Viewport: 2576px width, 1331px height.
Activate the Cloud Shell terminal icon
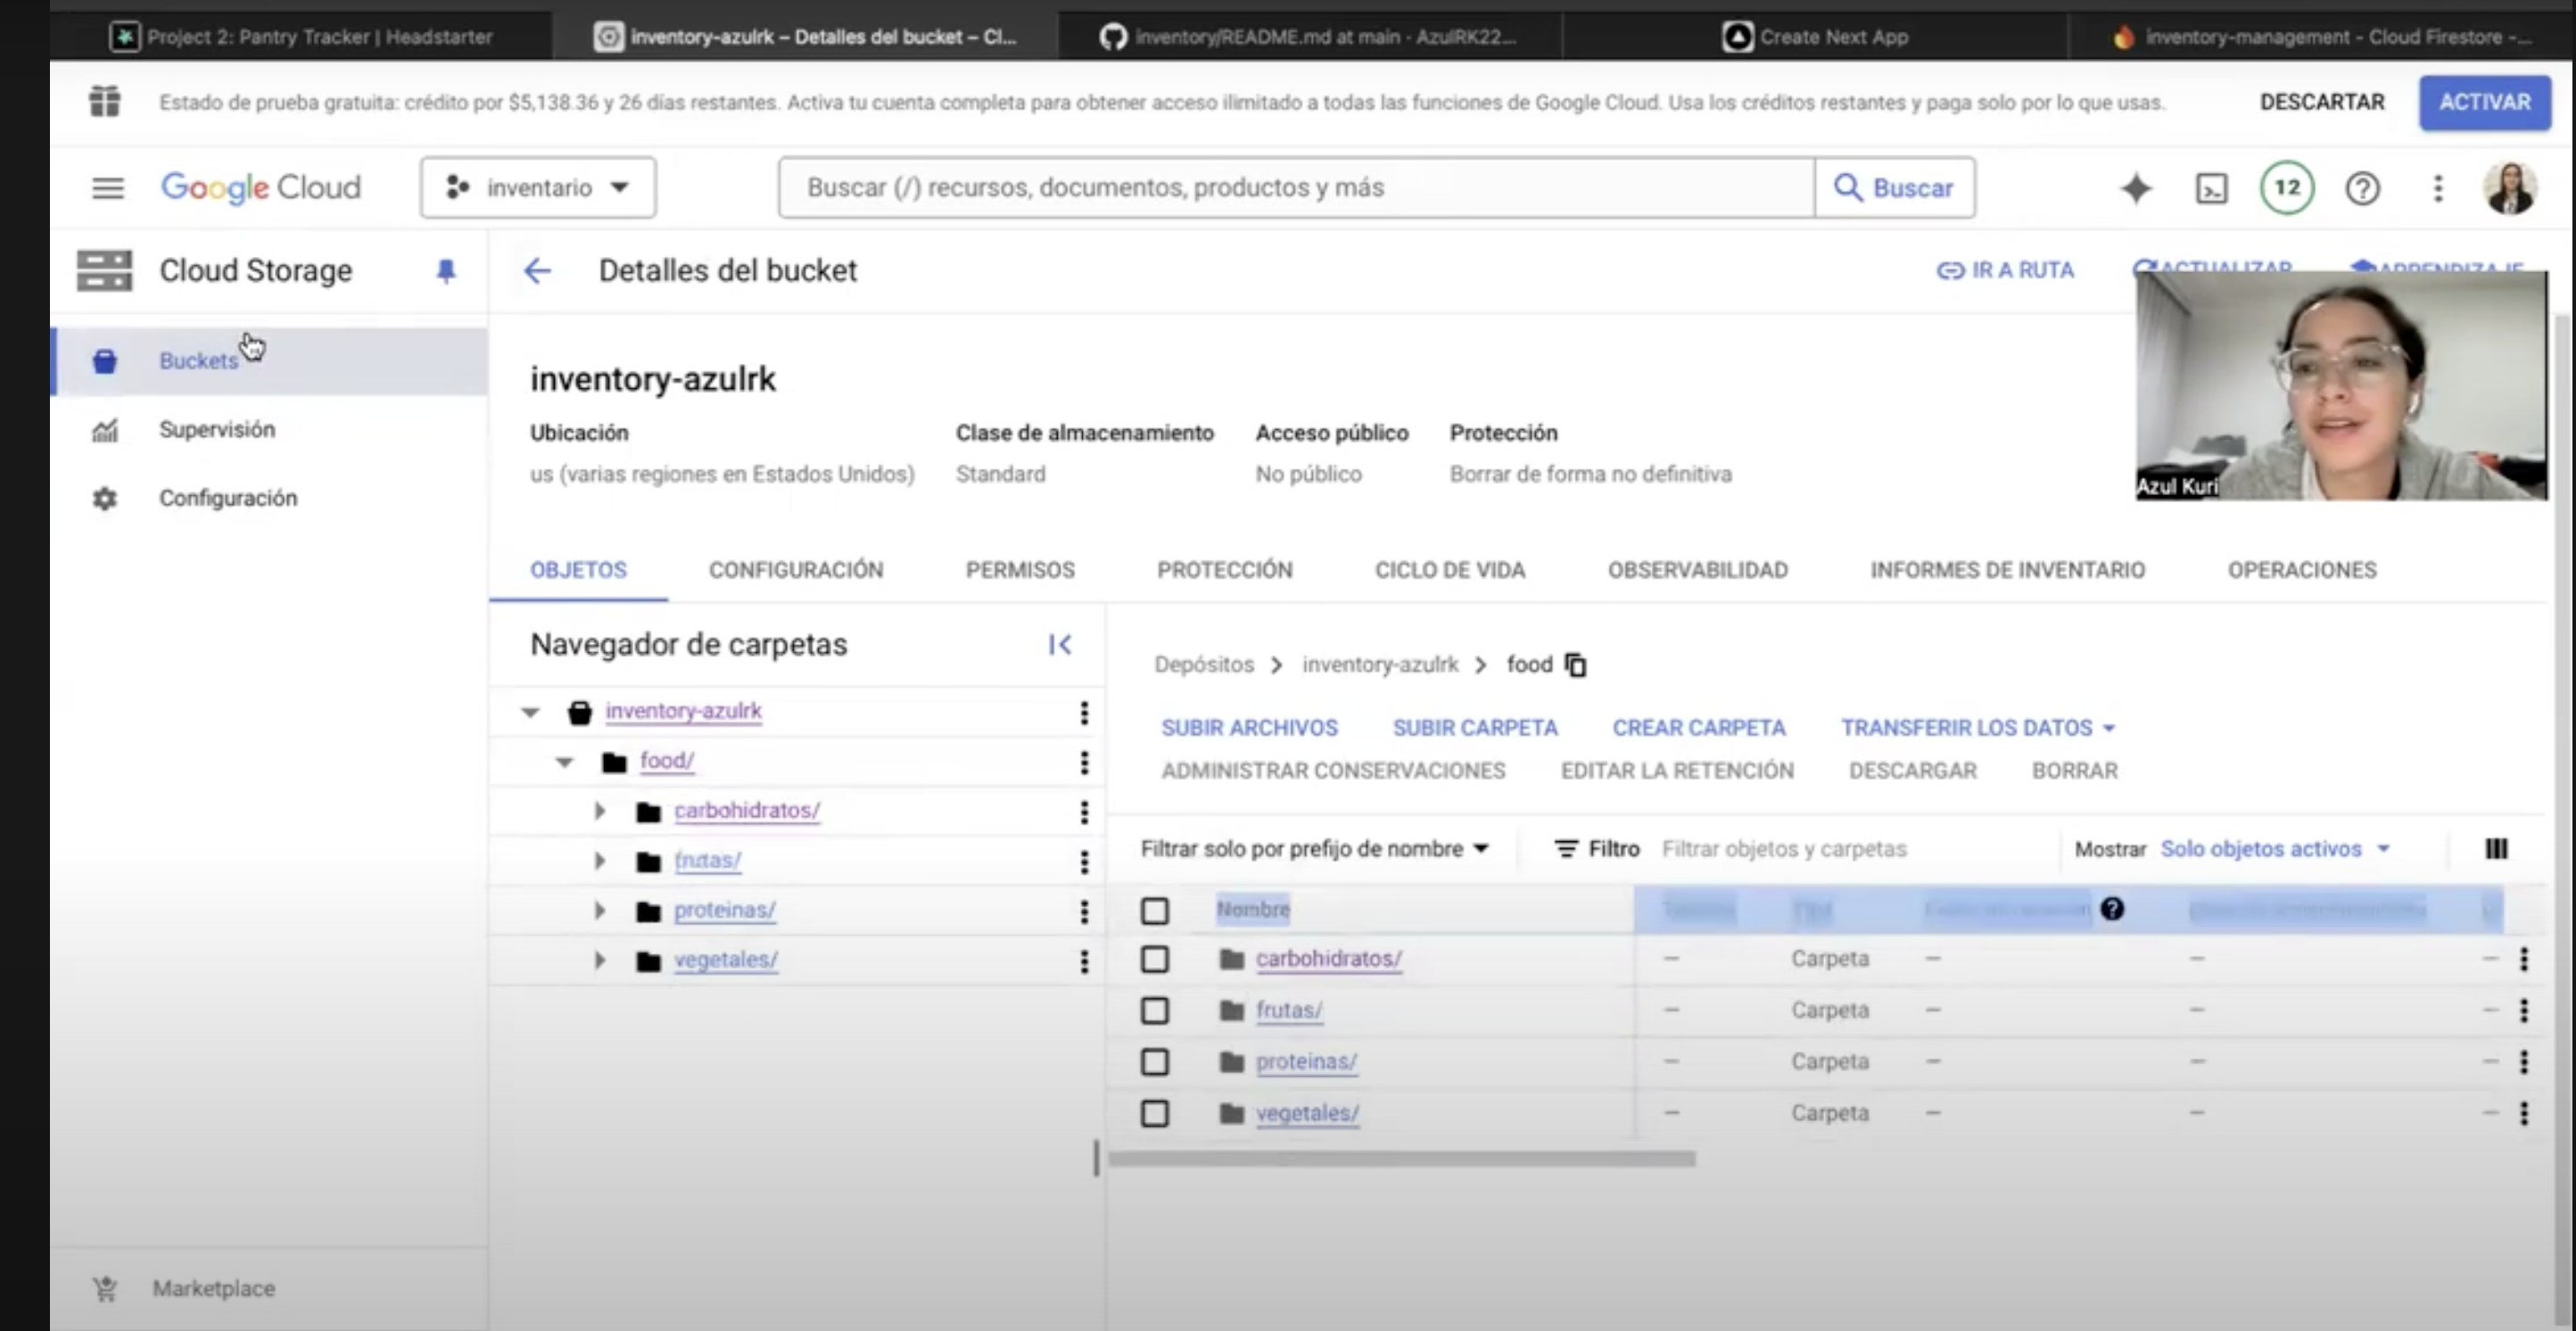click(2211, 188)
